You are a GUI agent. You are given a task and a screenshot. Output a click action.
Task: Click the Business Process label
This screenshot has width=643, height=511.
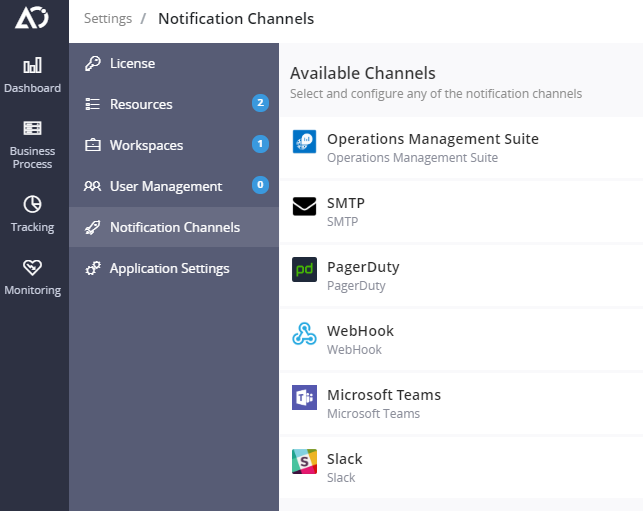tap(32, 157)
